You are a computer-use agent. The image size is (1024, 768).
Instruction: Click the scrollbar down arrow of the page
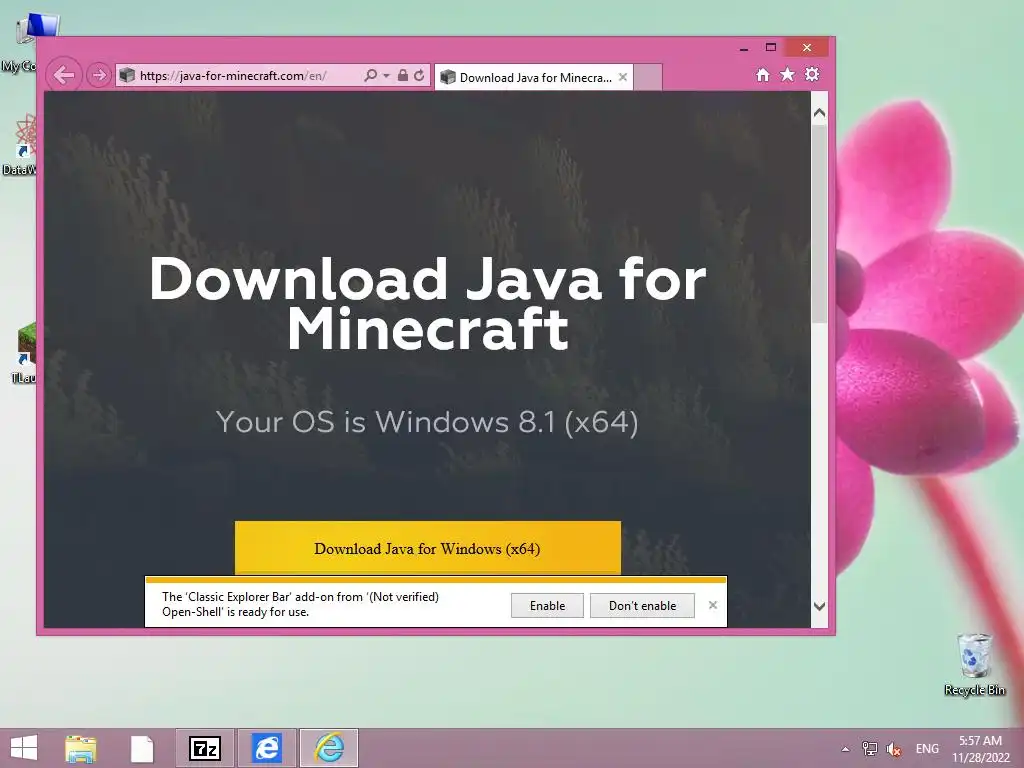coord(820,606)
